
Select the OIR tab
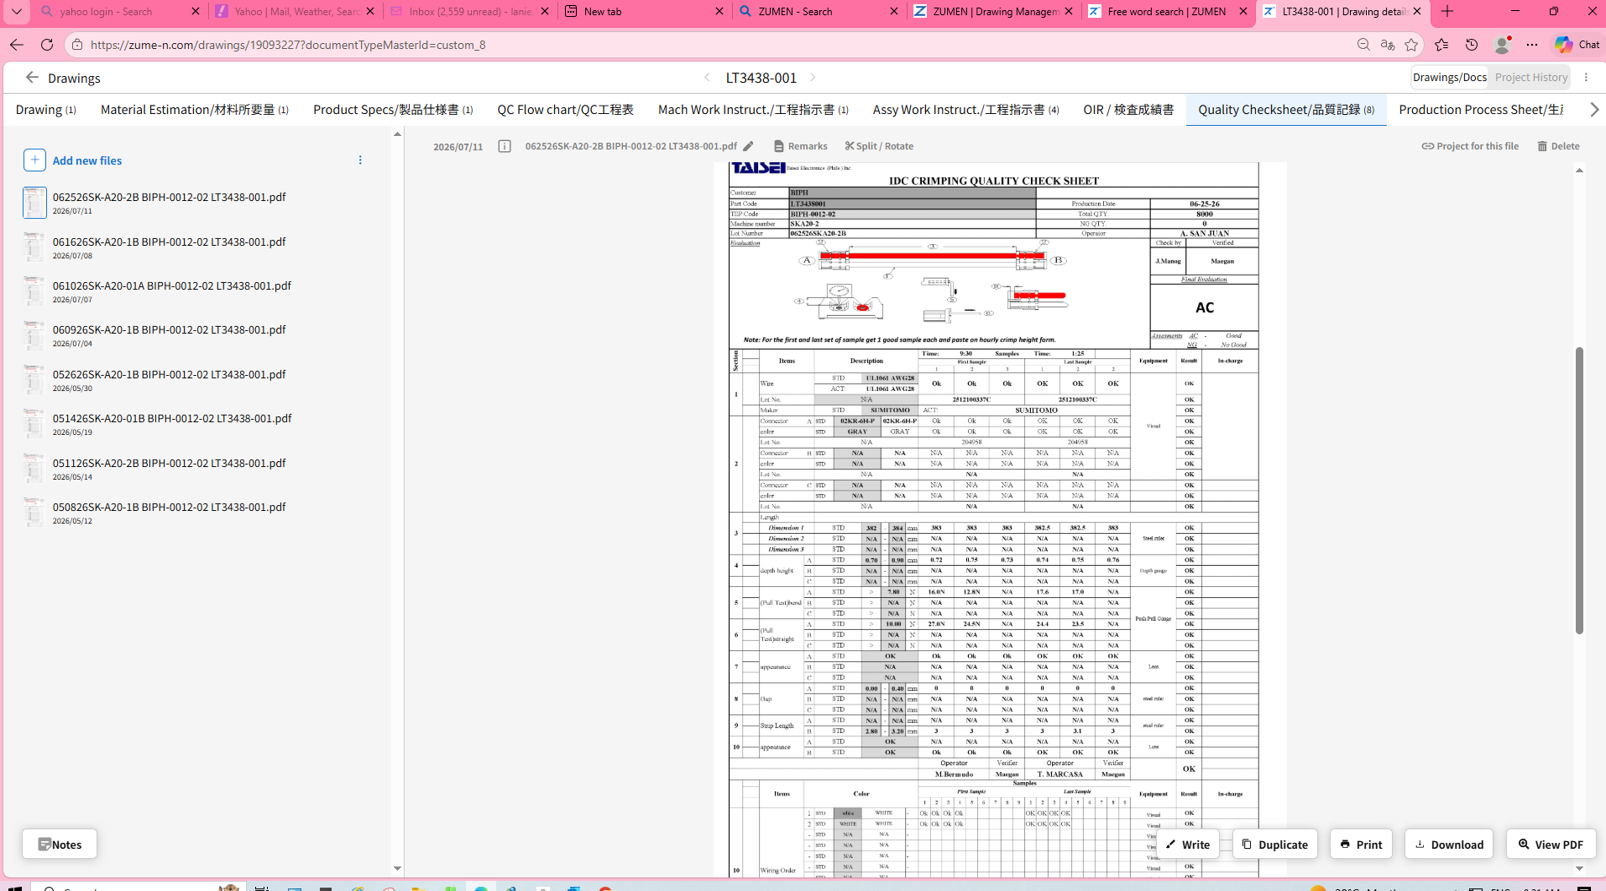1128,110
